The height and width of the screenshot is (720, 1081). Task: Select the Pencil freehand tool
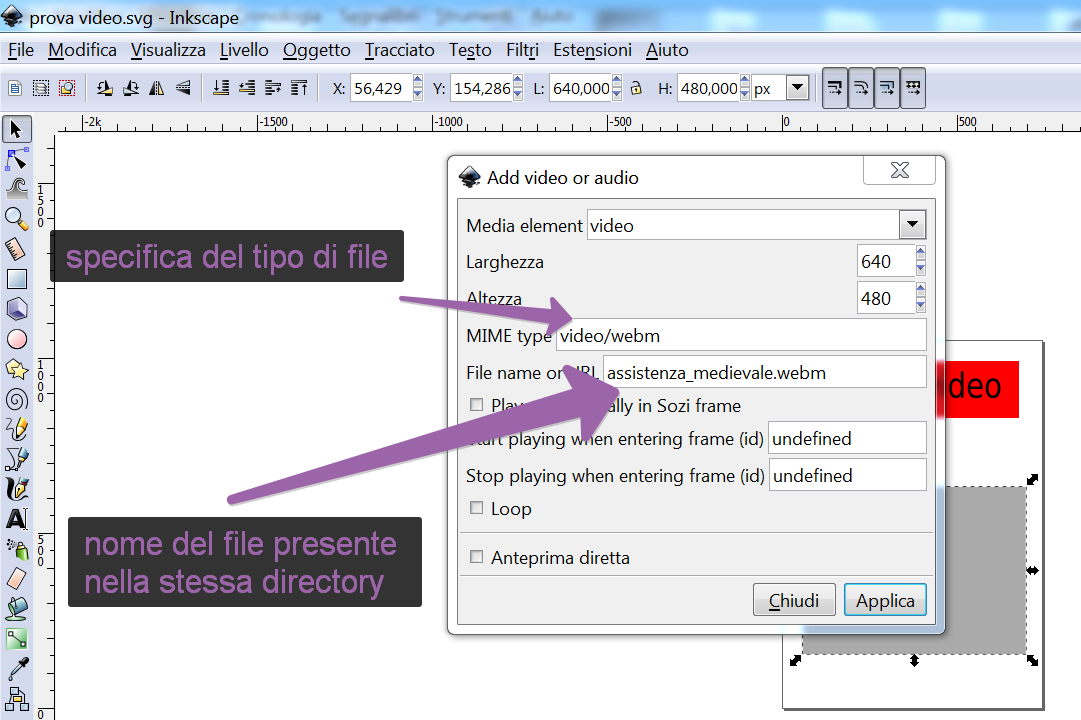16,428
